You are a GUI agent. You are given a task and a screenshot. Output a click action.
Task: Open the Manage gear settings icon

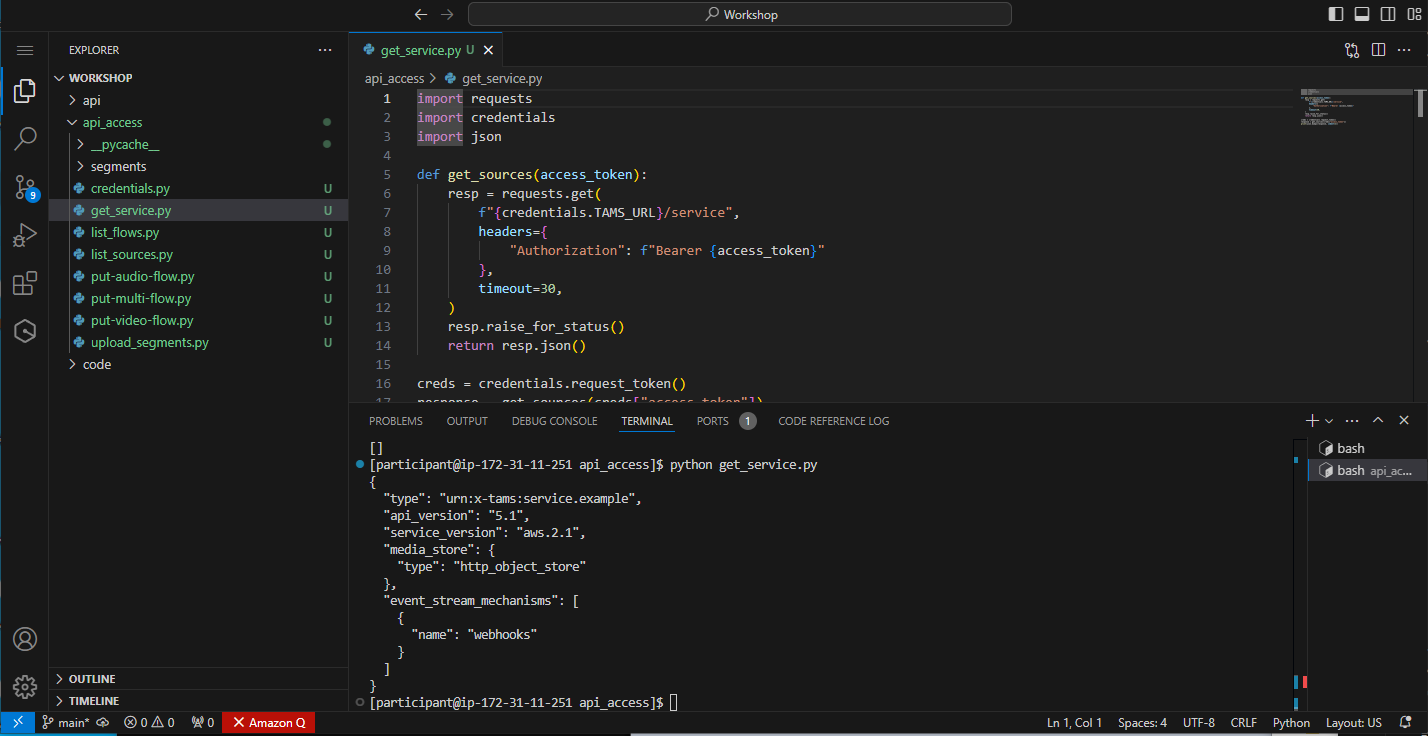click(25, 687)
